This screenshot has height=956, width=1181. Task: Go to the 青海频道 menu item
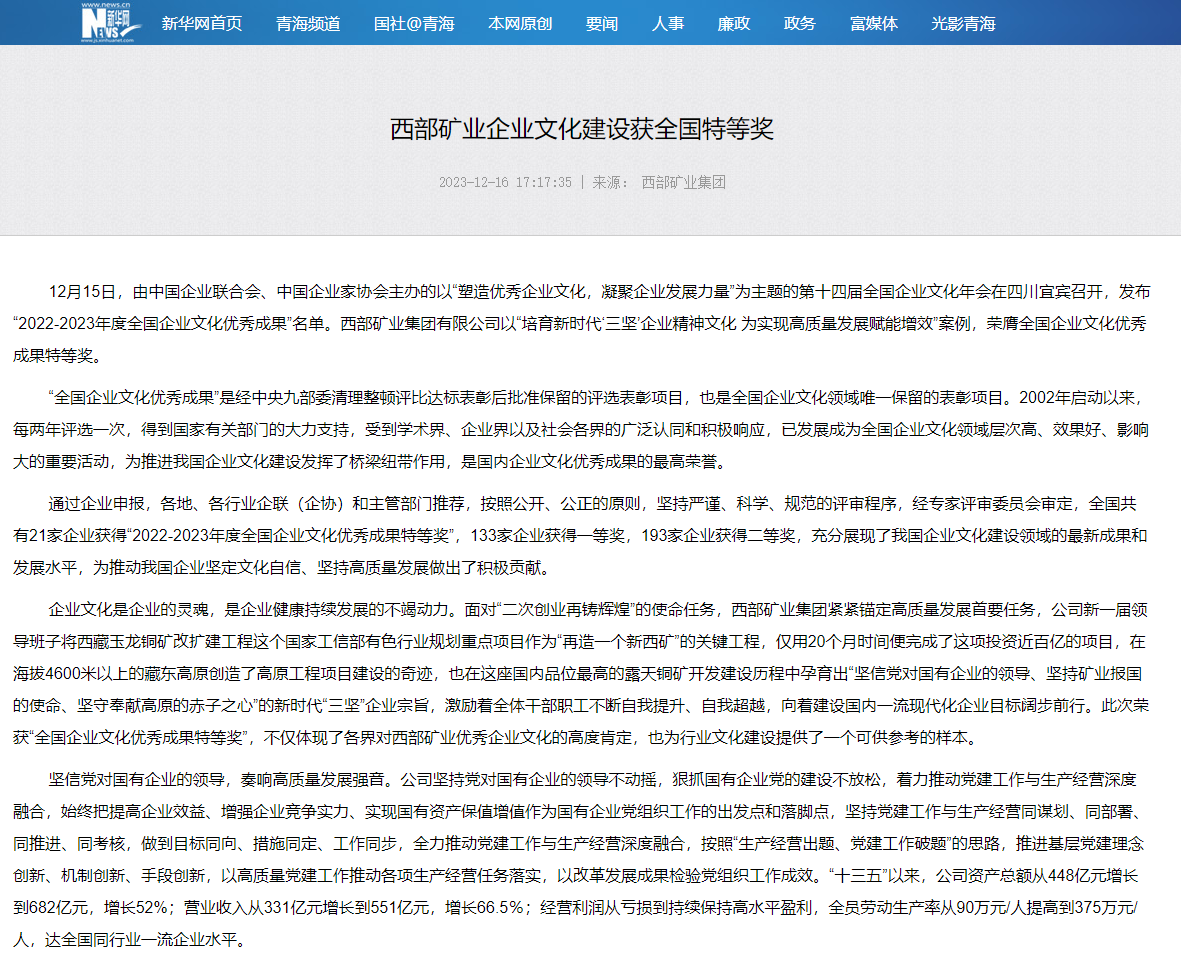coord(308,24)
